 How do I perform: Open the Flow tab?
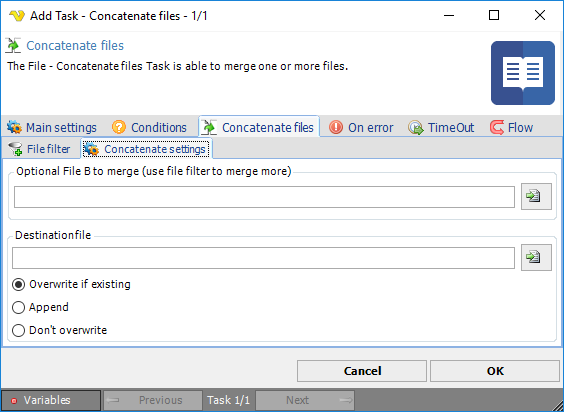click(511, 127)
